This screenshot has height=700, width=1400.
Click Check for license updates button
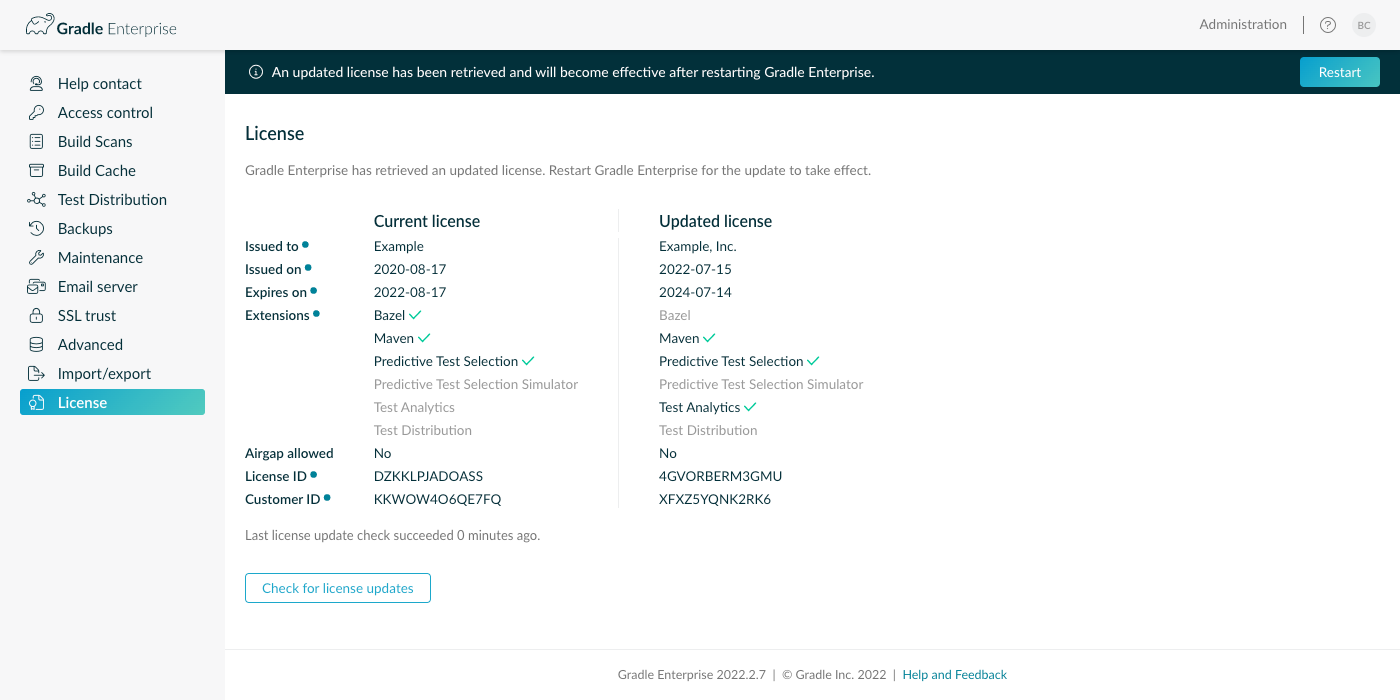pyautogui.click(x=338, y=588)
